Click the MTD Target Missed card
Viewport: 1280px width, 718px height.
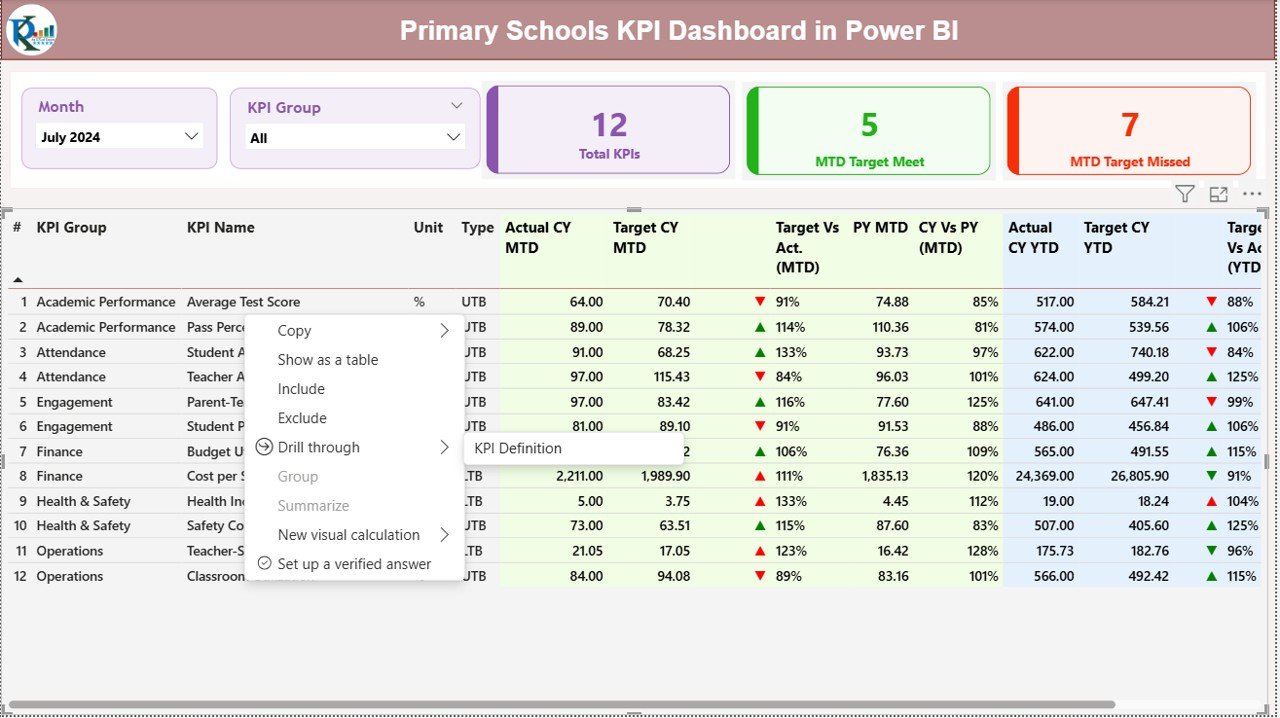pyautogui.click(x=1129, y=130)
